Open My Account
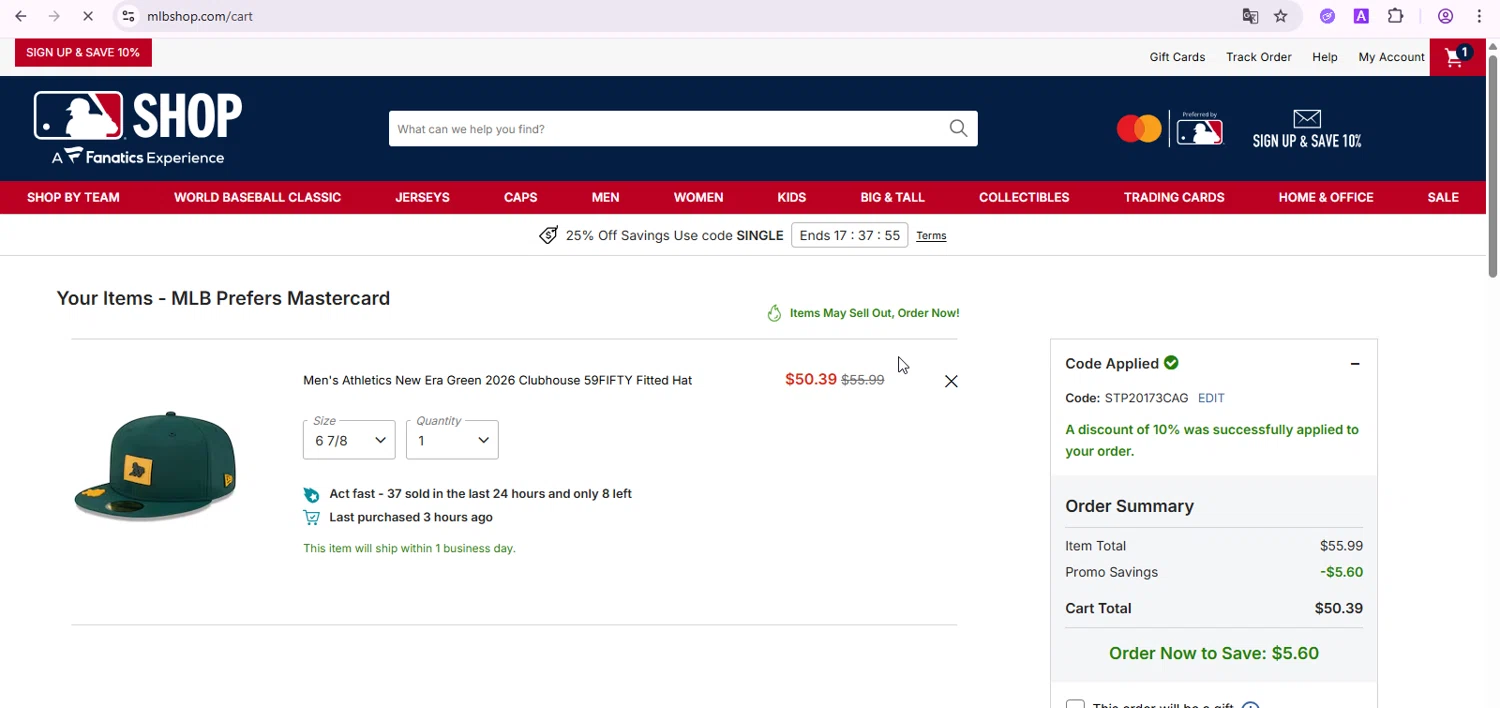 (1391, 57)
